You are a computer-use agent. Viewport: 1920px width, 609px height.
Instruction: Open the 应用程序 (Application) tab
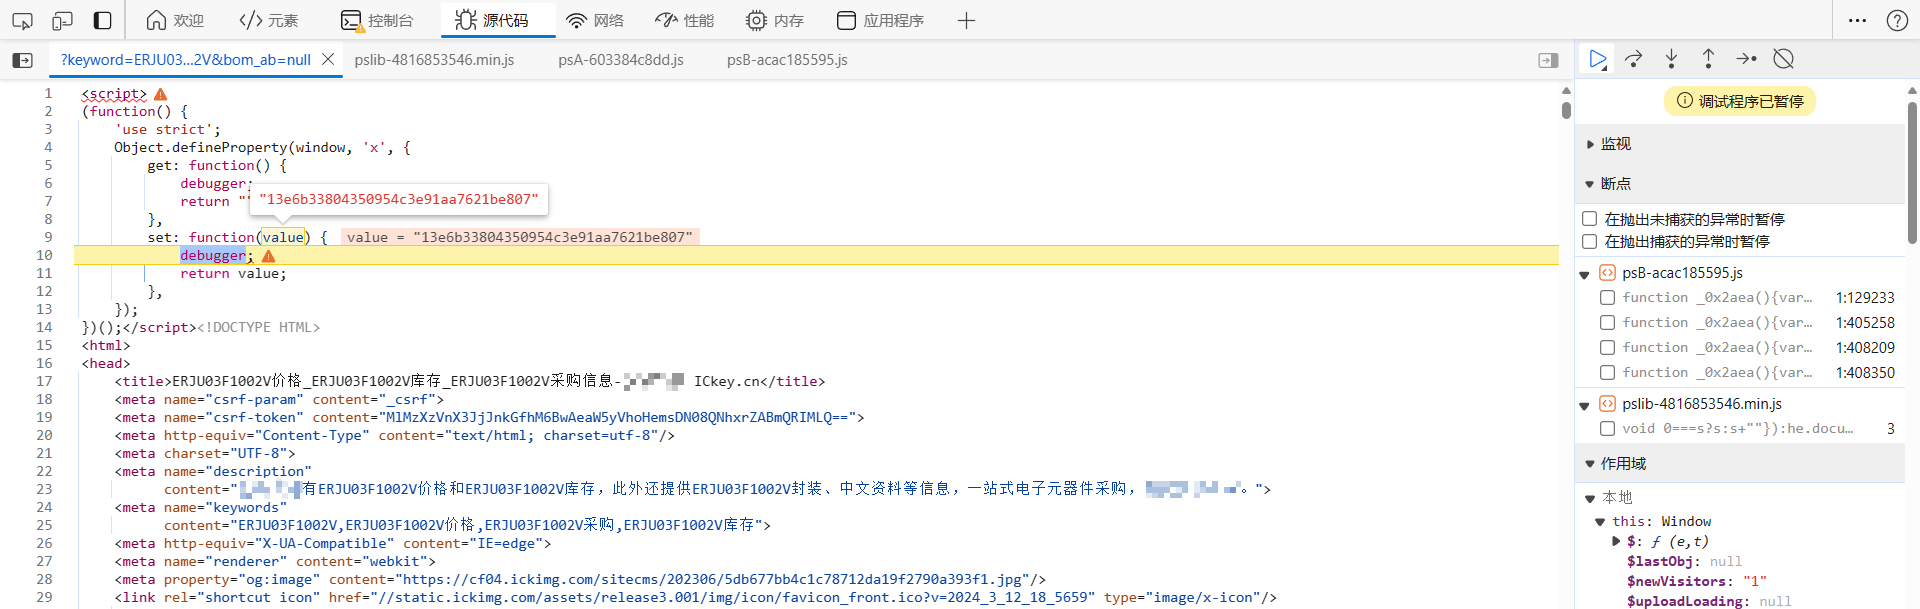[x=880, y=20]
